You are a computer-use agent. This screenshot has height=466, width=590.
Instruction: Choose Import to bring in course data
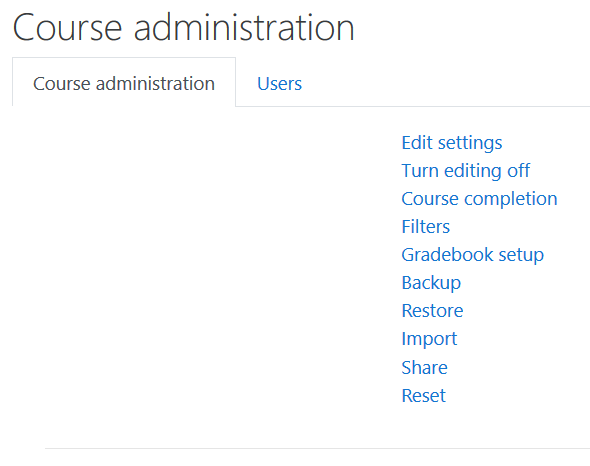[x=429, y=339]
